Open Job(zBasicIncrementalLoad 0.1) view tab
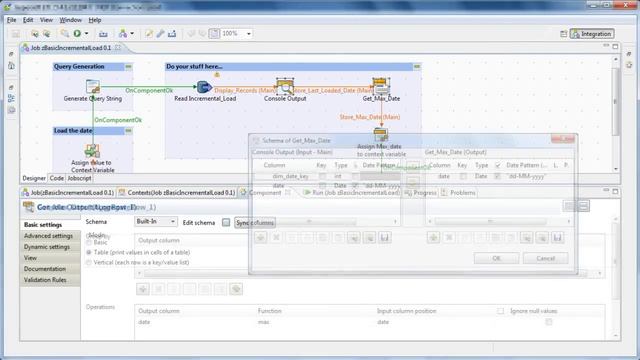 pos(68,192)
